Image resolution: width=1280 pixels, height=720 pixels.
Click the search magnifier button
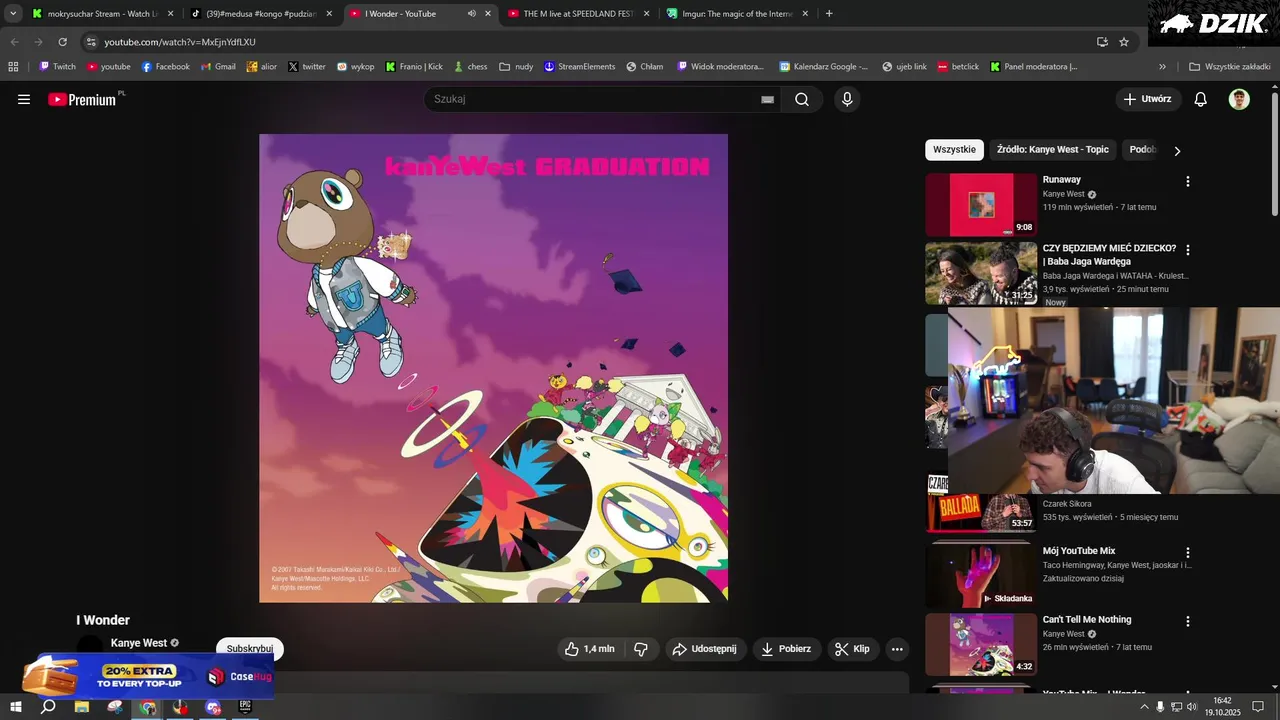click(802, 99)
